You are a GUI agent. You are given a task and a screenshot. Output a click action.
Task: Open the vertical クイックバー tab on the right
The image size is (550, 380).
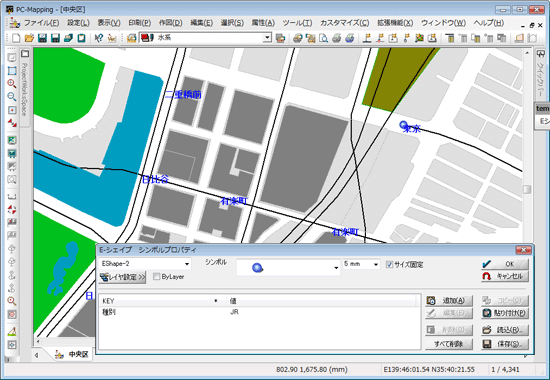pyautogui.click(x=540, y=79)
